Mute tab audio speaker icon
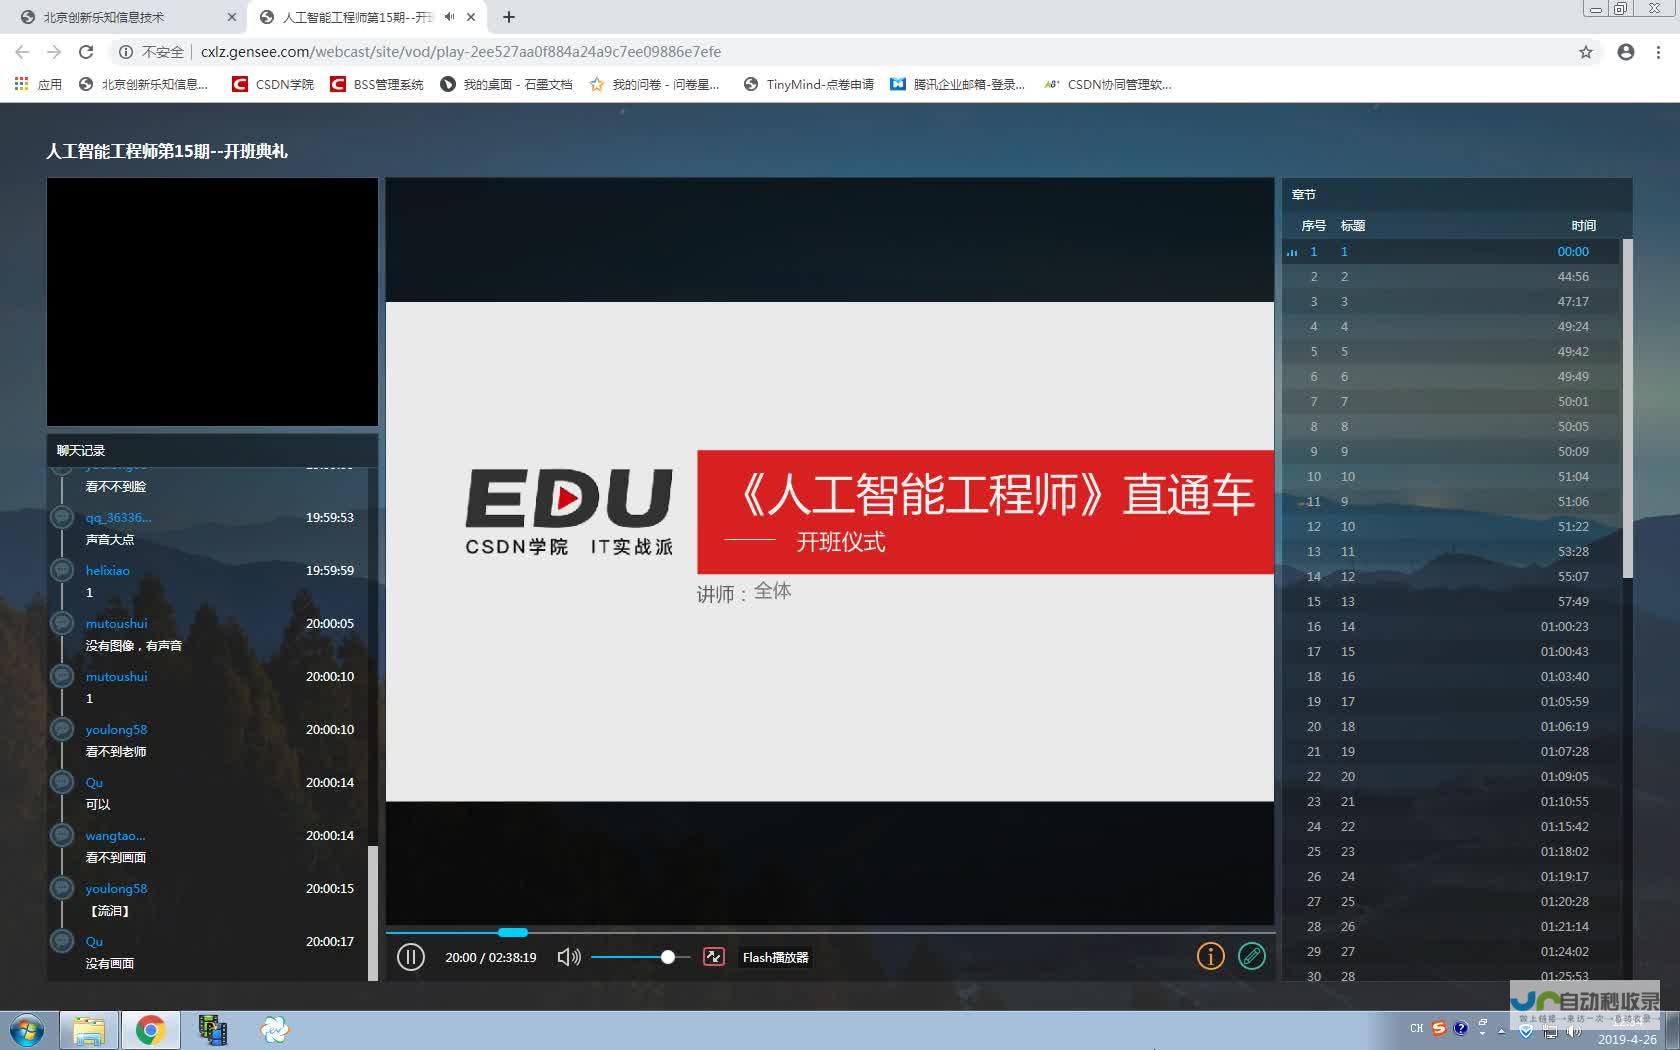The width and height of the screenshot is (1680, 1050). (449, 17)
